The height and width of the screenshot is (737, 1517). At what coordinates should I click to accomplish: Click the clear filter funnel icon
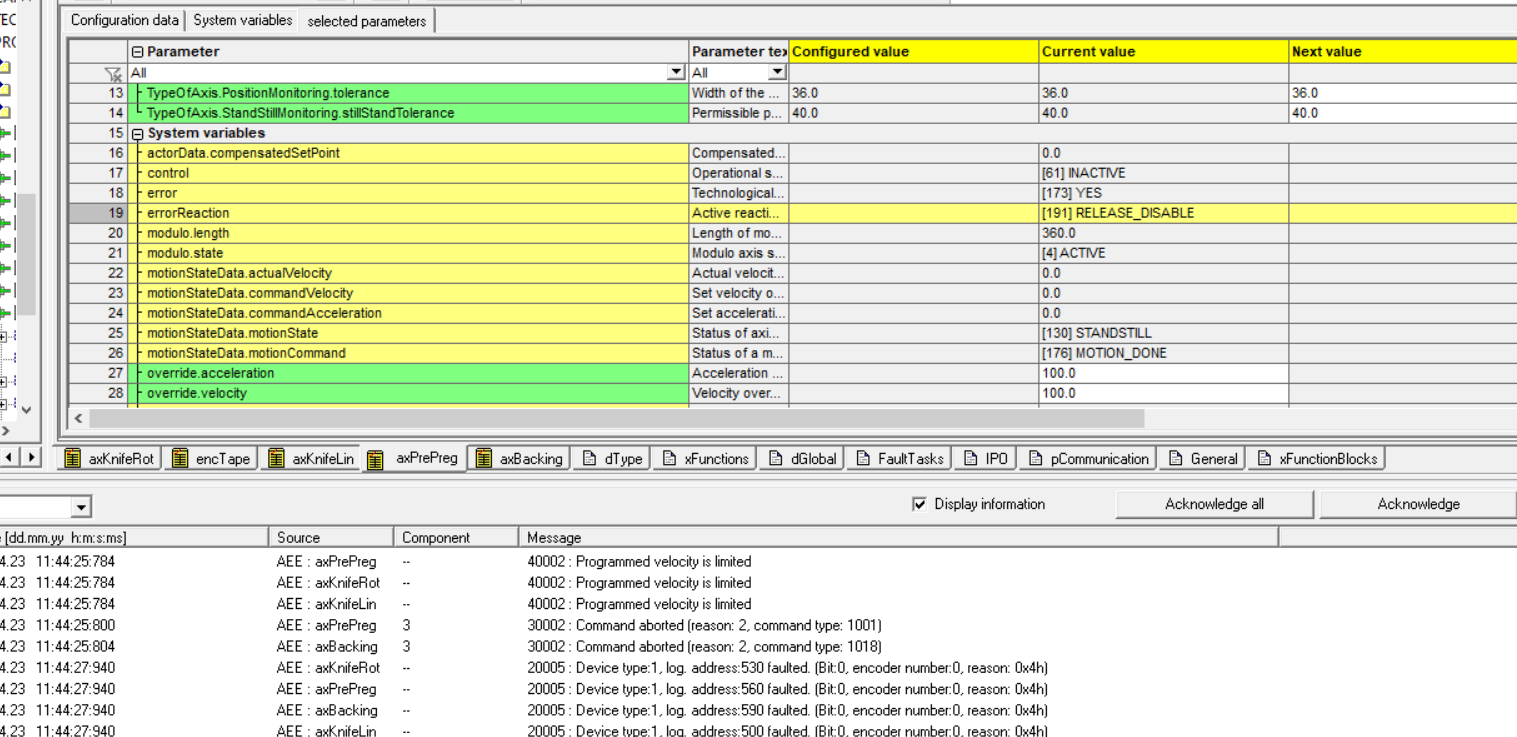[x=113, y=73]
